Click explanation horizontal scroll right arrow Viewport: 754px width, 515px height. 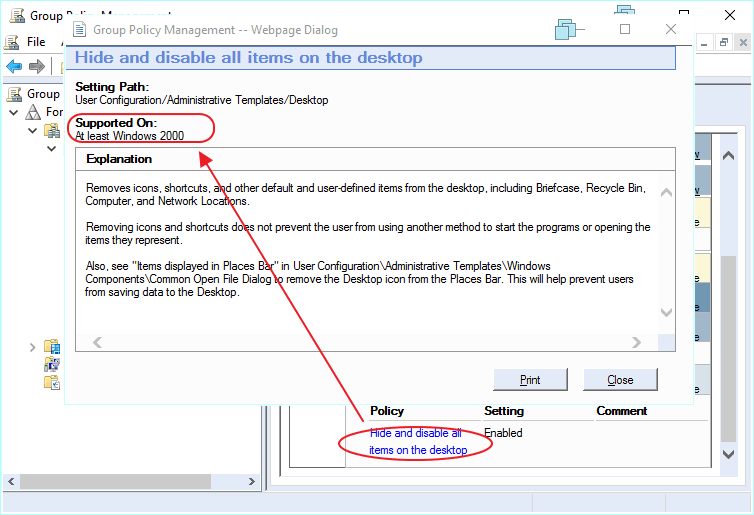(x=636, y=342)
